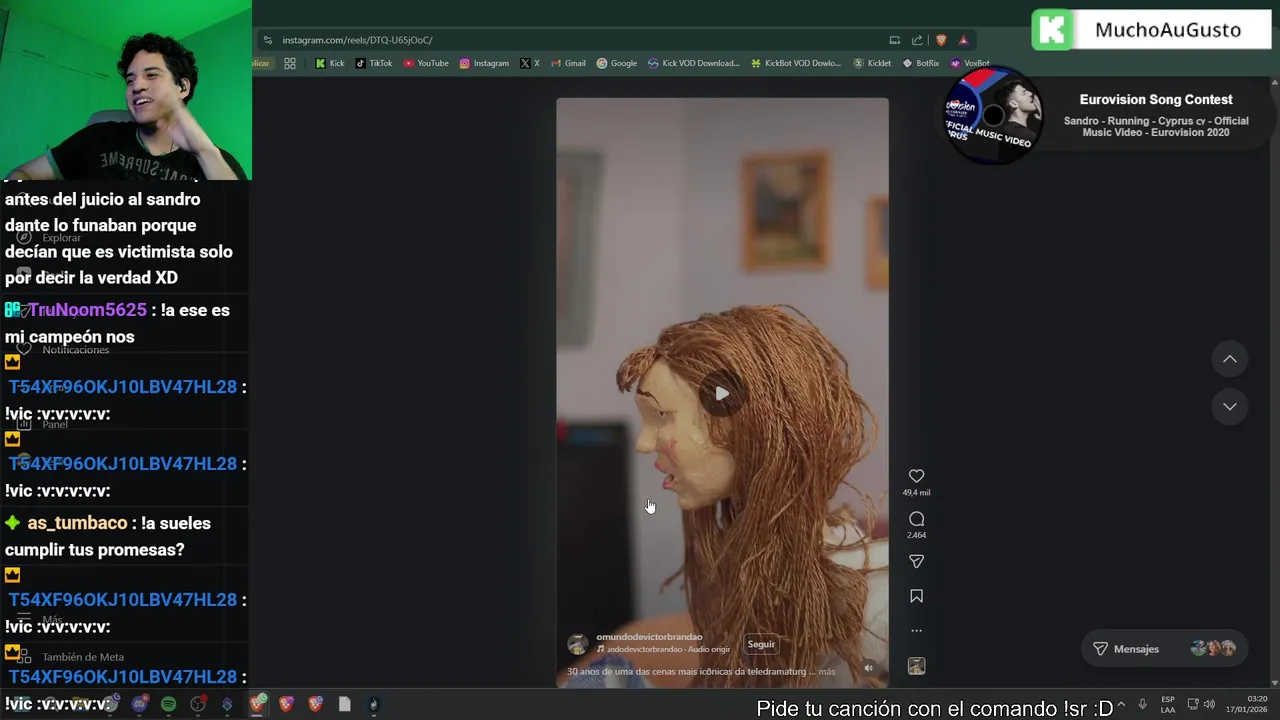Open the Gmail bookmark

[x=568, y=63]
